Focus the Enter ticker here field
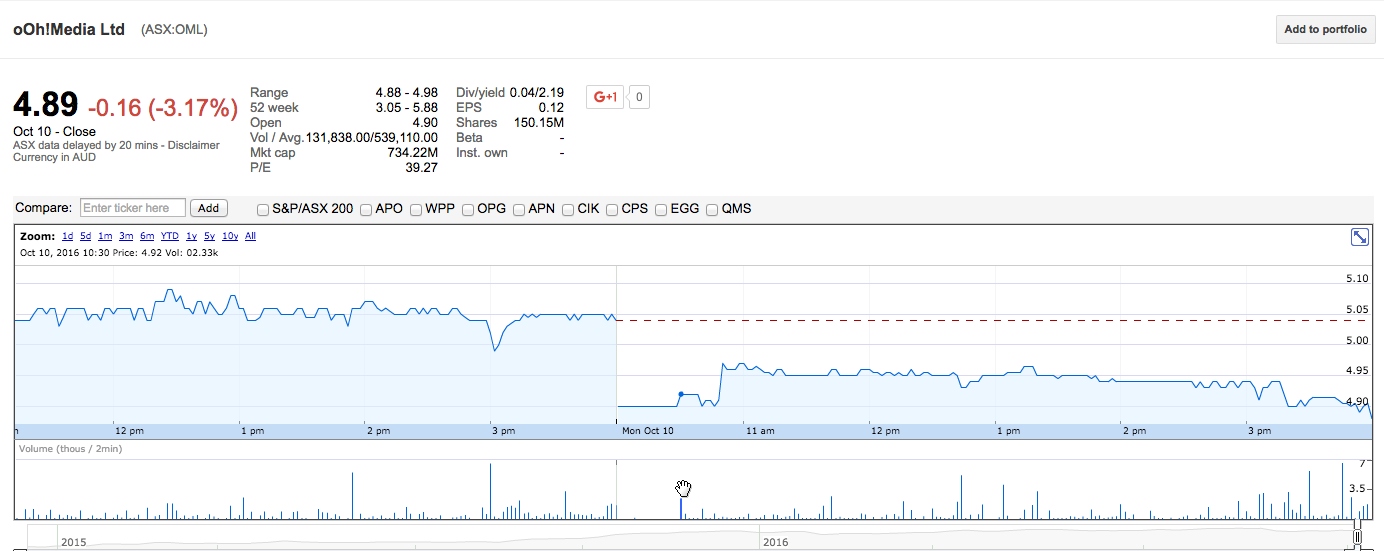 tap(132, 208)
